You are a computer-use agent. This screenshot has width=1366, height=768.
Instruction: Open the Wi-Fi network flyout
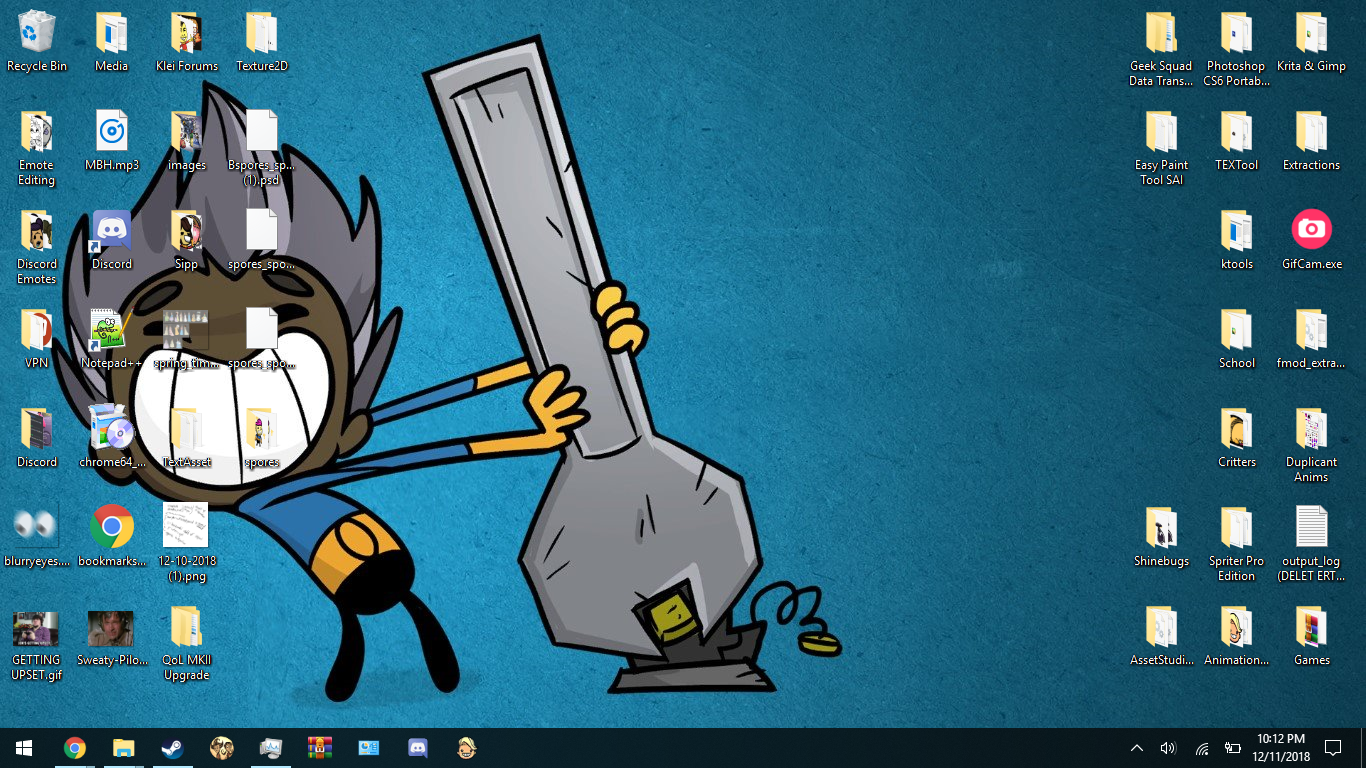pos(1202,748)
